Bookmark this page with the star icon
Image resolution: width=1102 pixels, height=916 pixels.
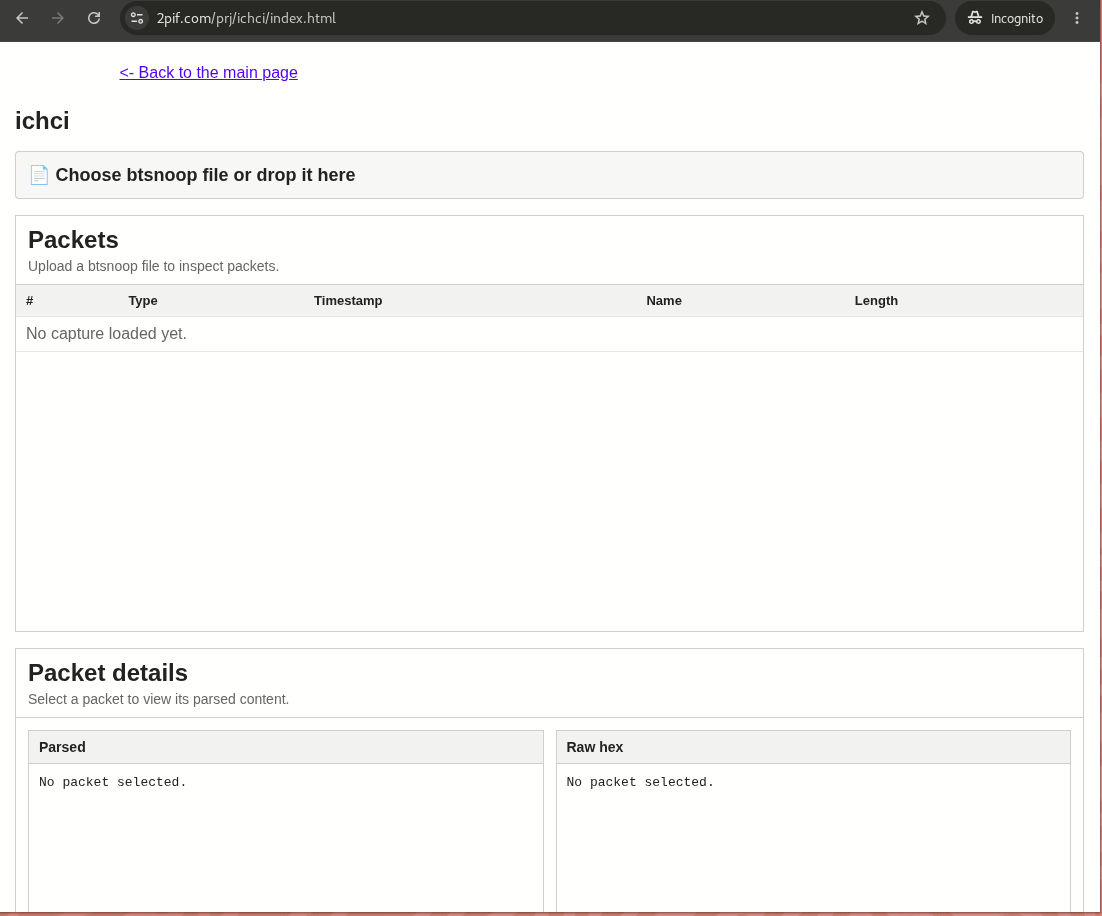click(x=922, y=18)
